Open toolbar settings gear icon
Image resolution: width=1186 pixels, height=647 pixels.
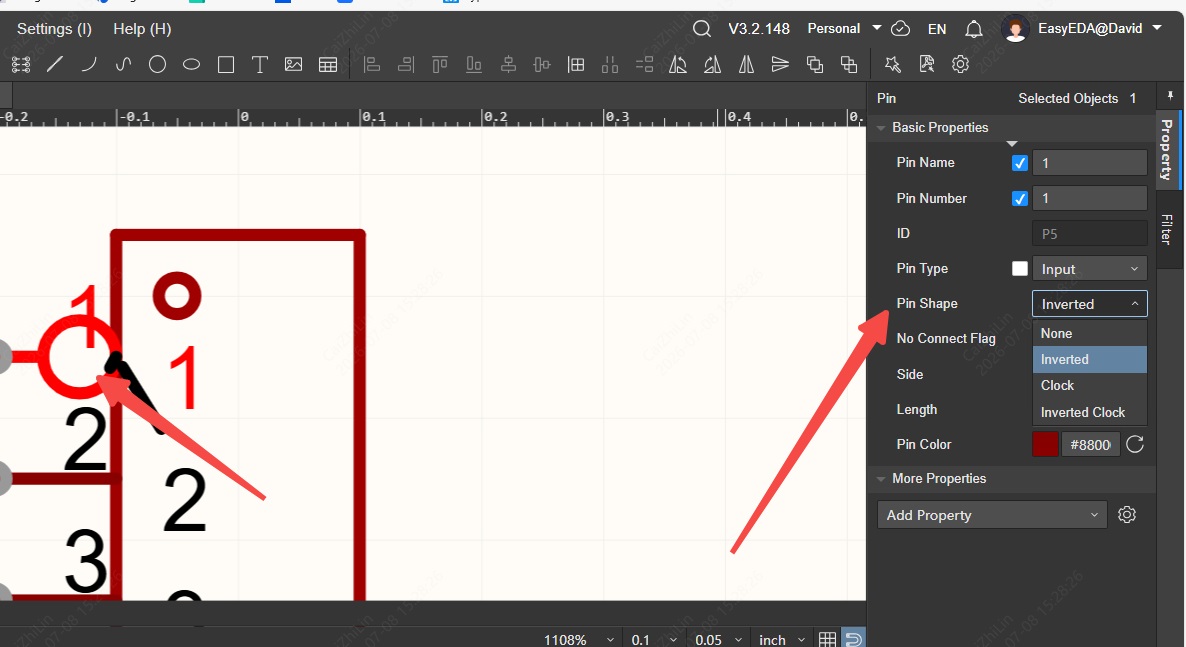point(961,65)
